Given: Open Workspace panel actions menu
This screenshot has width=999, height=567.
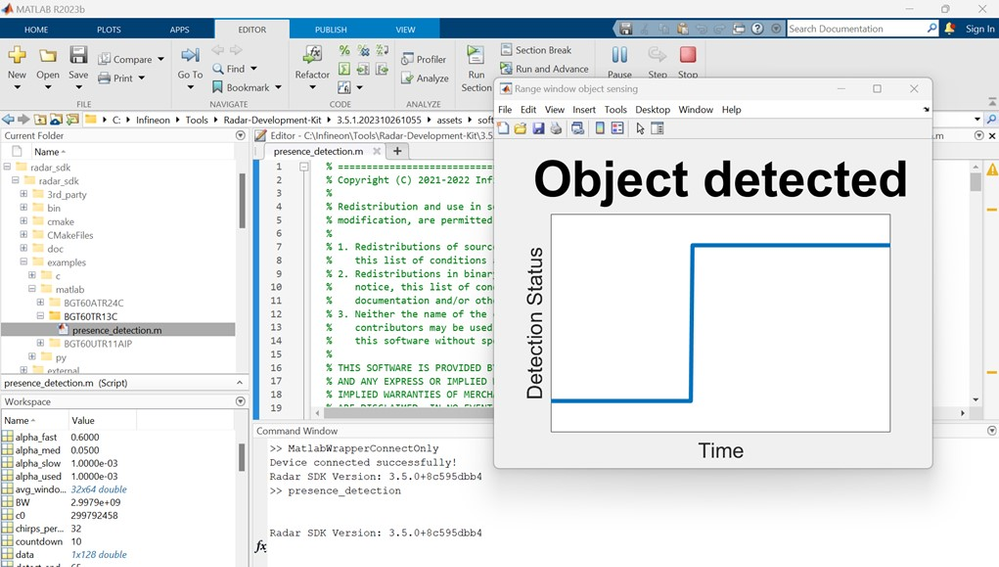Looking at the screenshot, I should 240,401.
